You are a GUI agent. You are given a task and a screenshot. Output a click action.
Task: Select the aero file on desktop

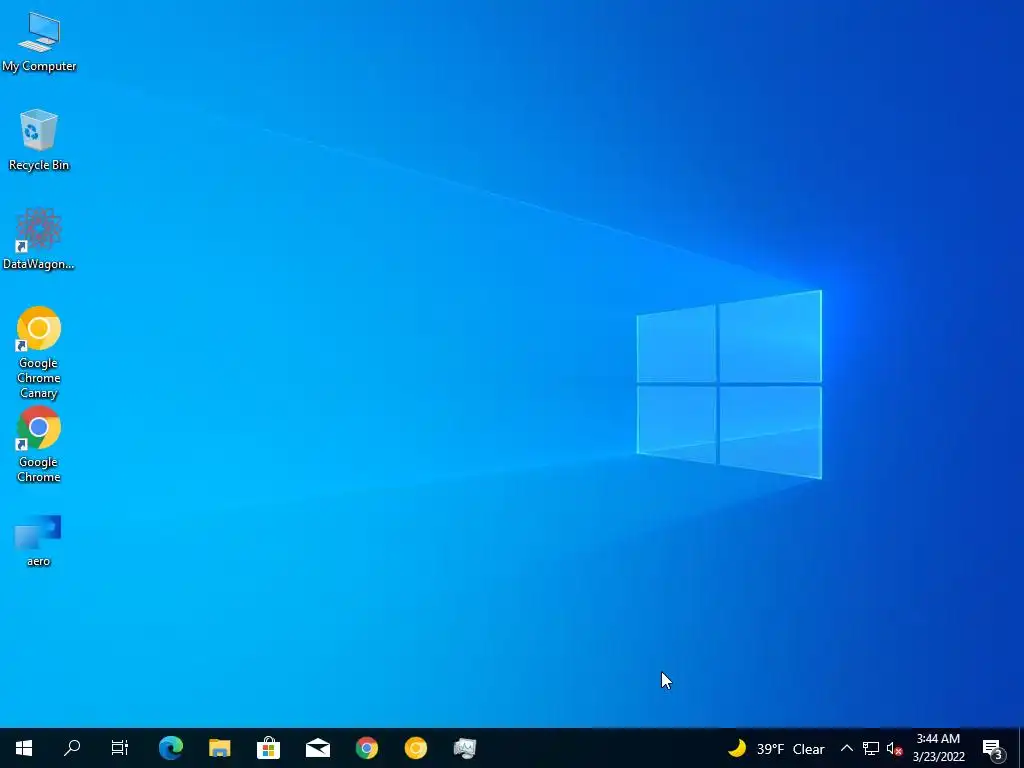point(39,541)
